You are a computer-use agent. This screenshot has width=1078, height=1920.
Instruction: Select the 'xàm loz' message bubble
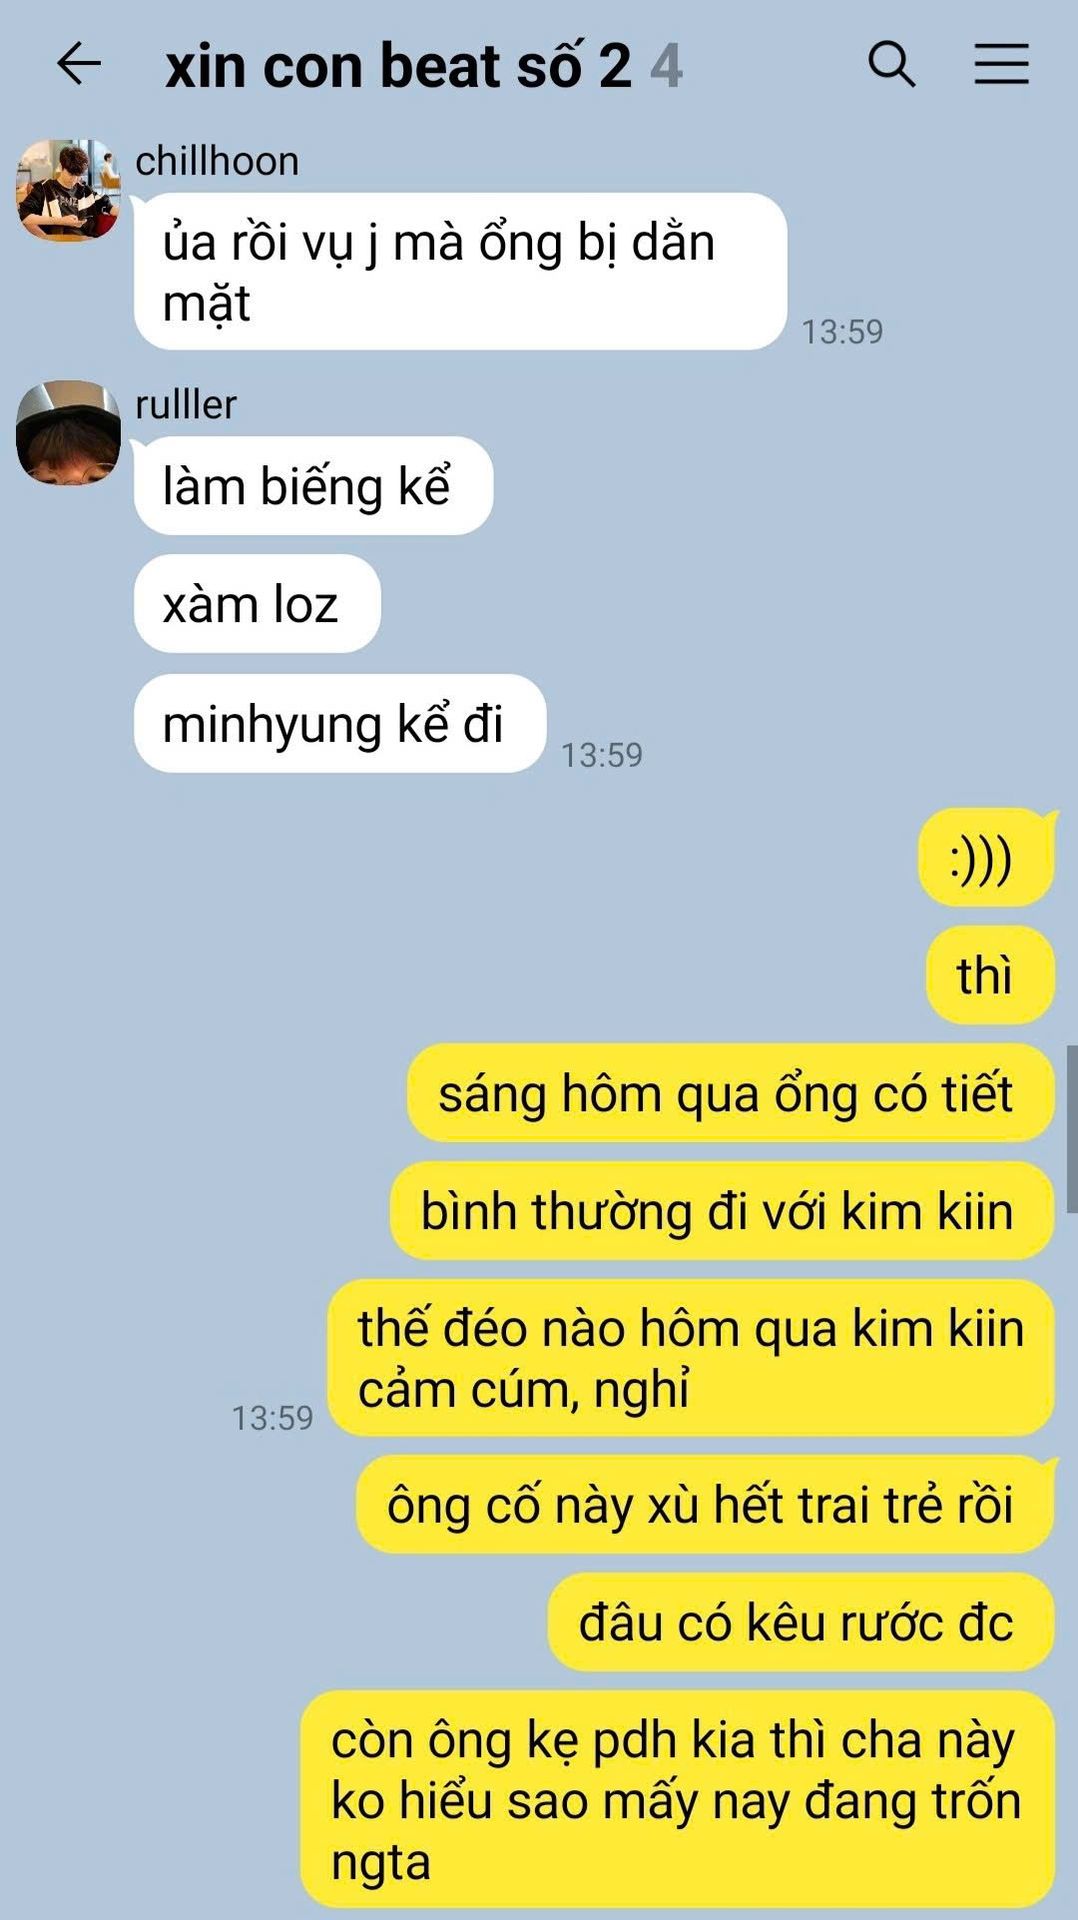(x=257, y=604)
